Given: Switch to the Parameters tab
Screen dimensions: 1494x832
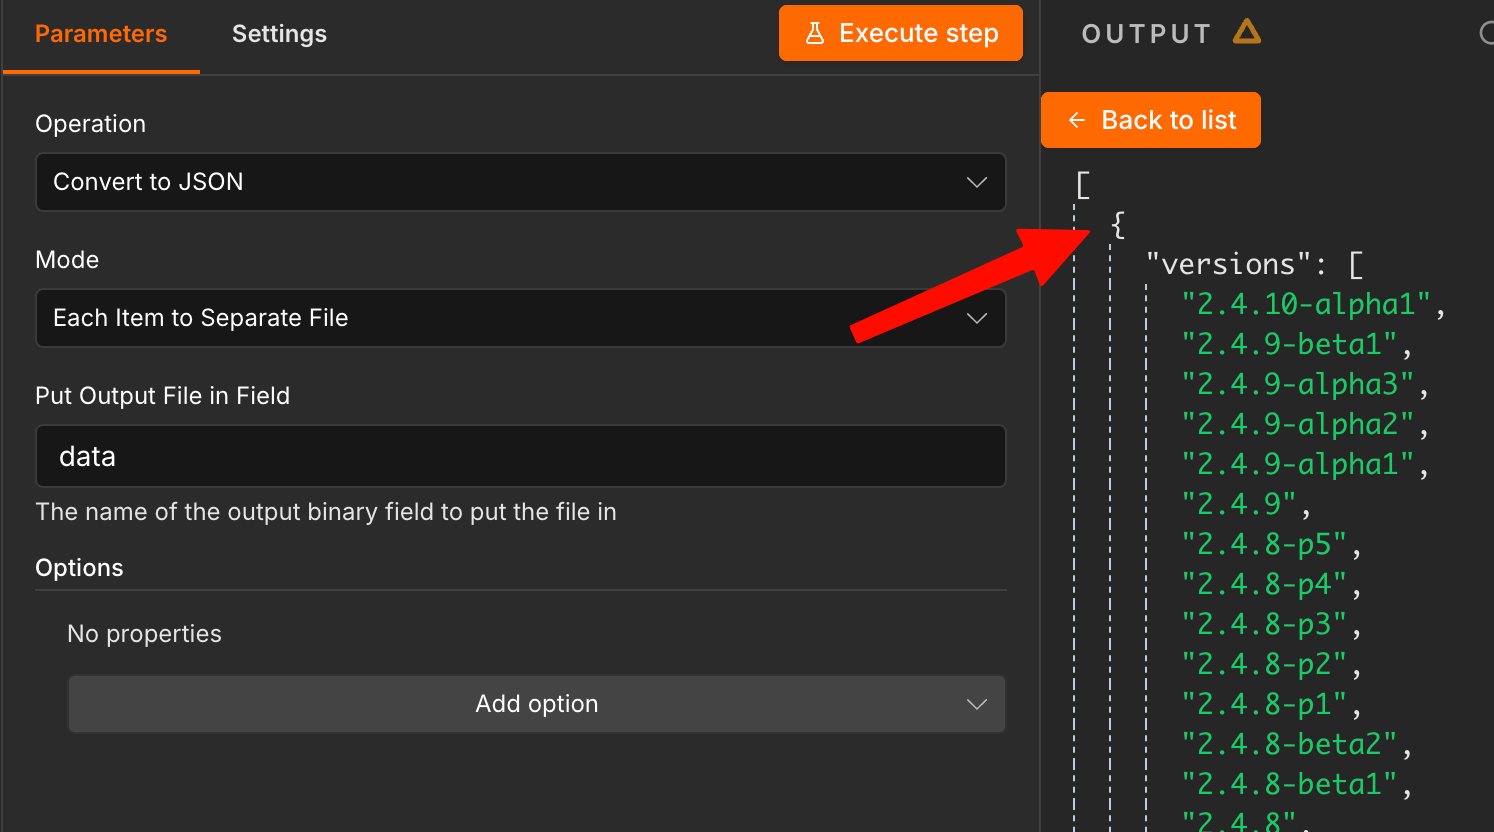Looking at the screenshot, I should [x=101, y=34].
